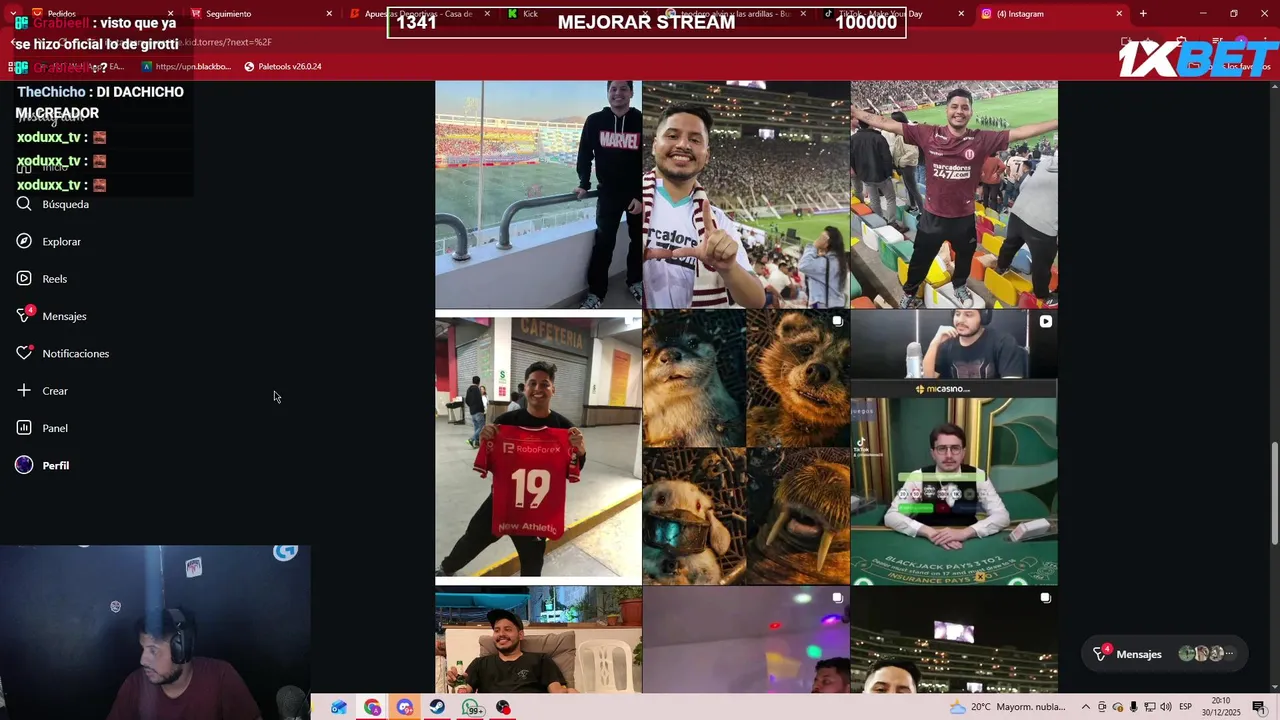Open the clock showing 20:10

click(x=1221, y=707)
